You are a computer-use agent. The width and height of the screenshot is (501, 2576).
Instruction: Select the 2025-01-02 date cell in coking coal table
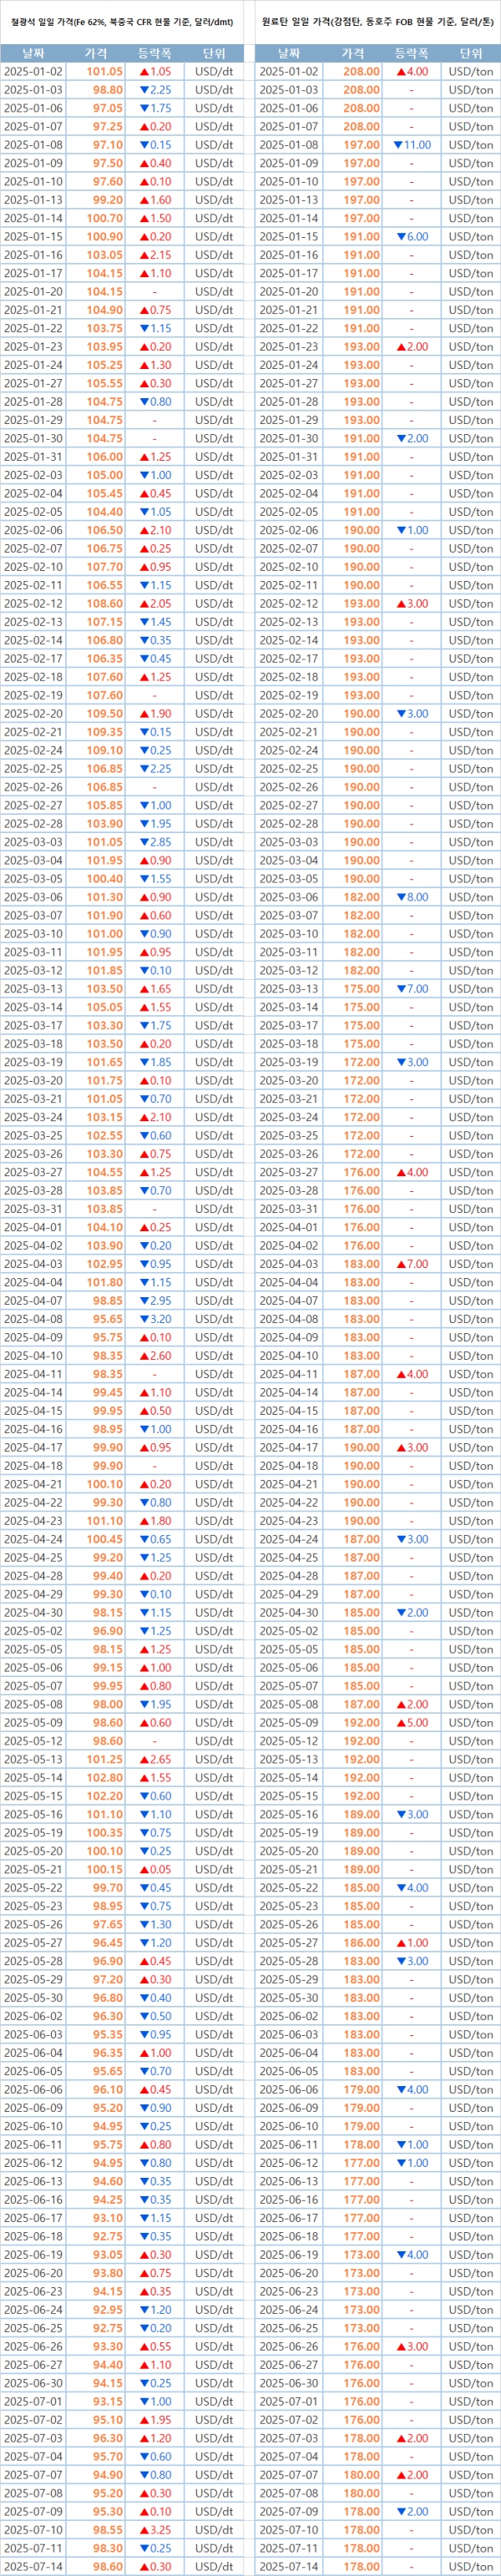click(x=289, y=72)
